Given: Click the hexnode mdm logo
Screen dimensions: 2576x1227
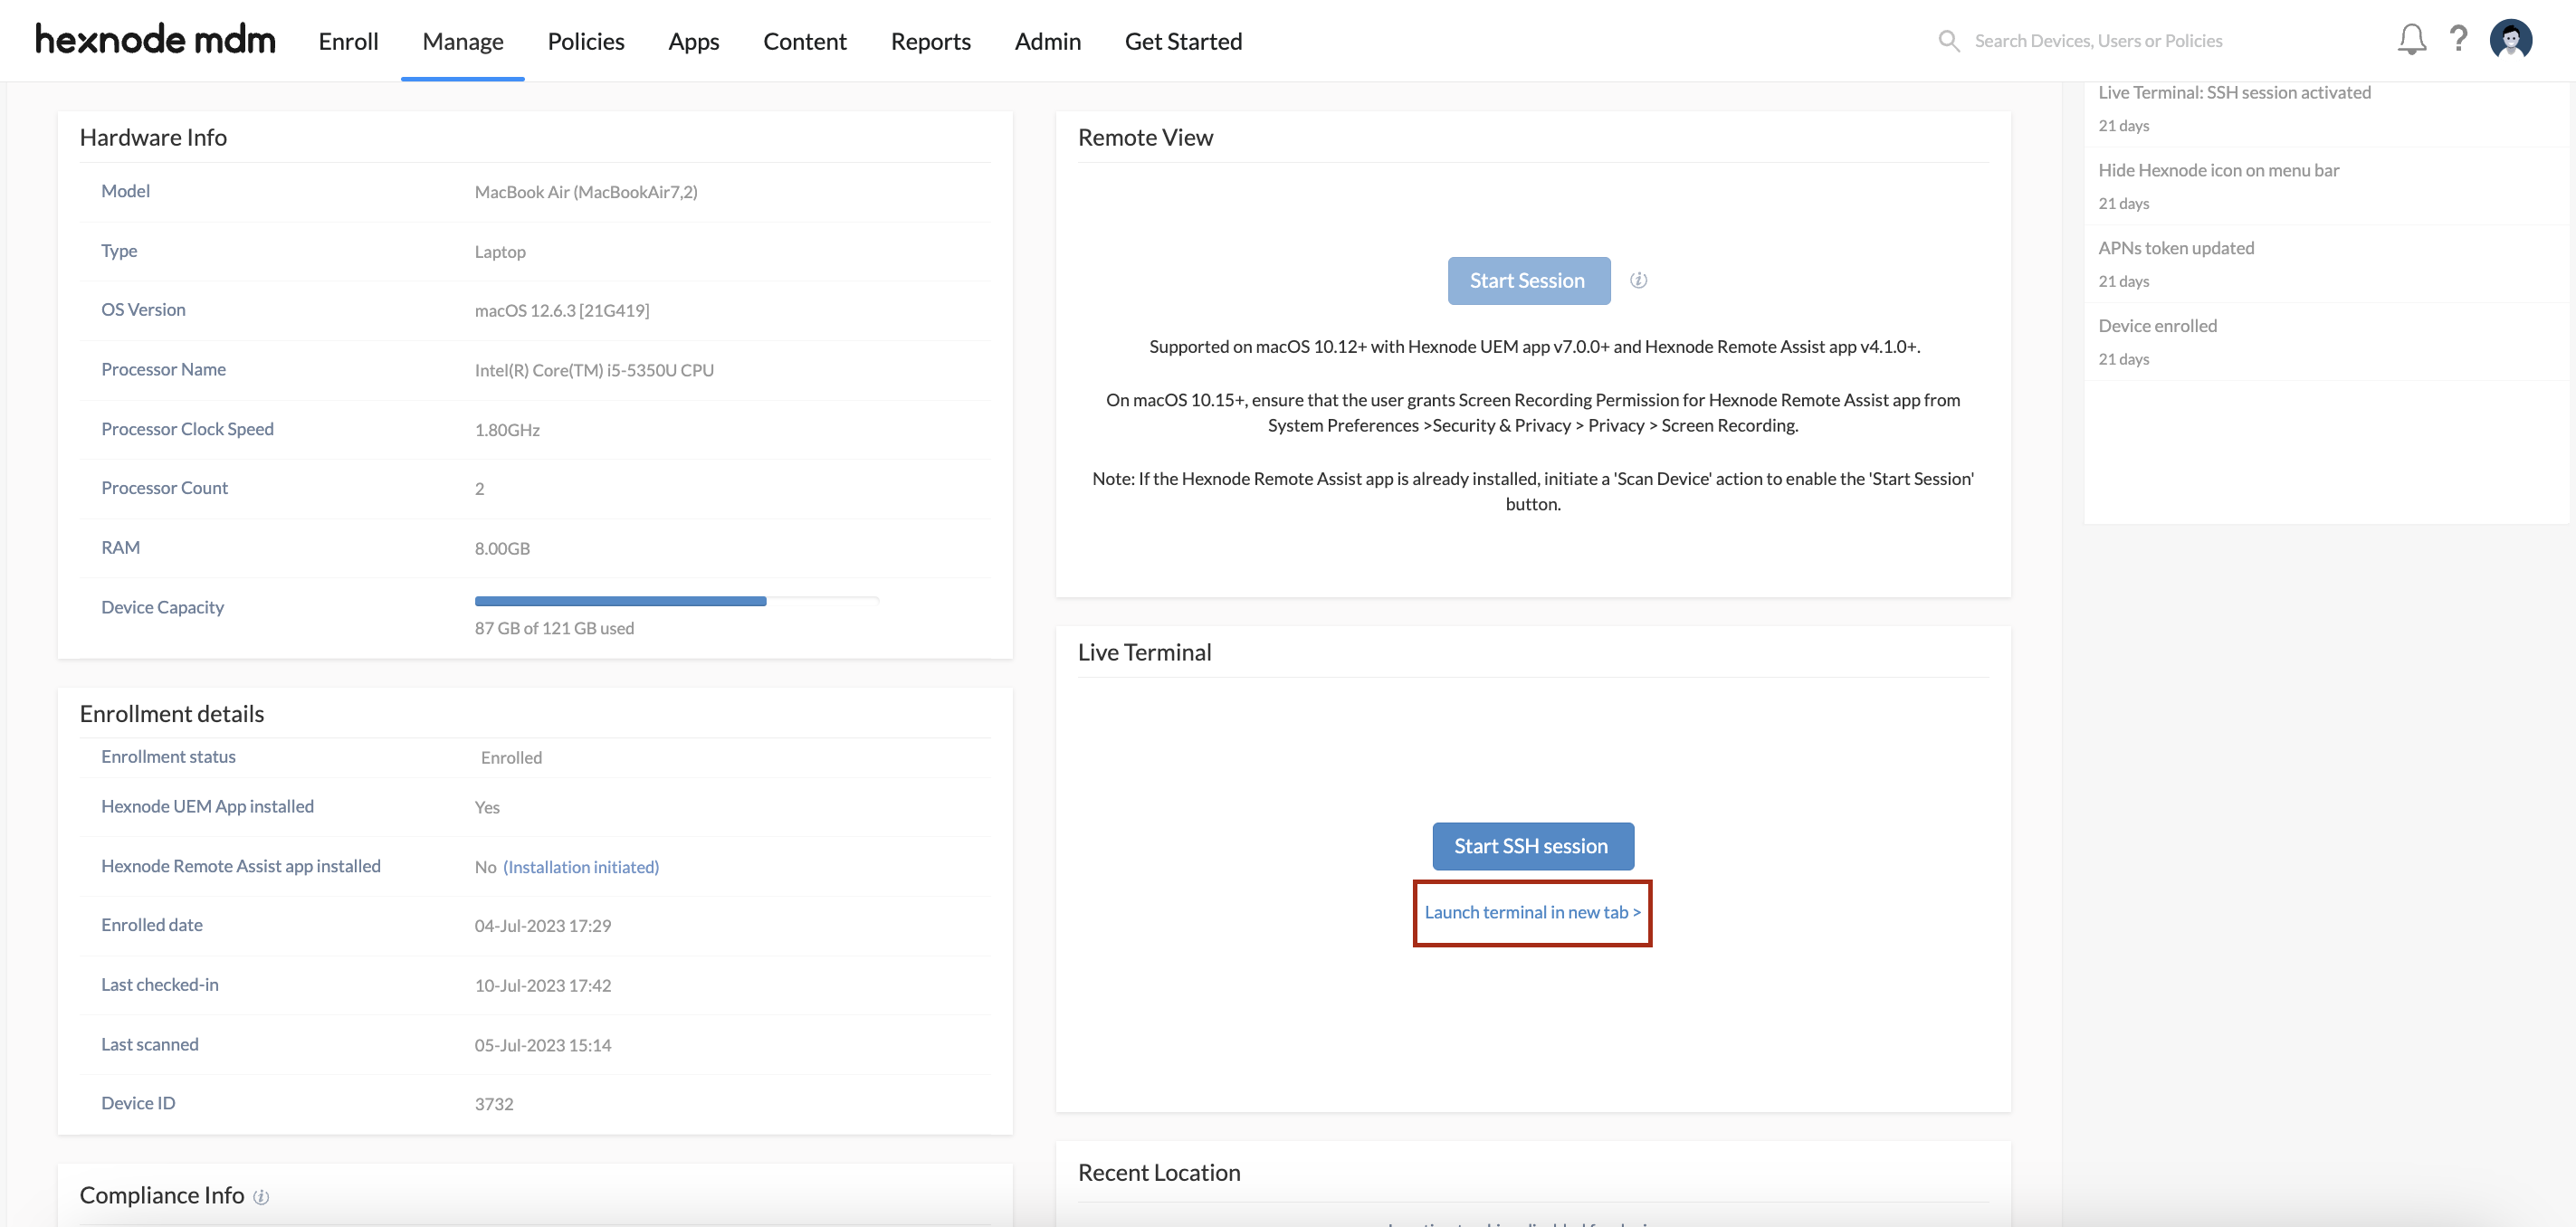Looking at the screenshot, I should click(155, 40).
